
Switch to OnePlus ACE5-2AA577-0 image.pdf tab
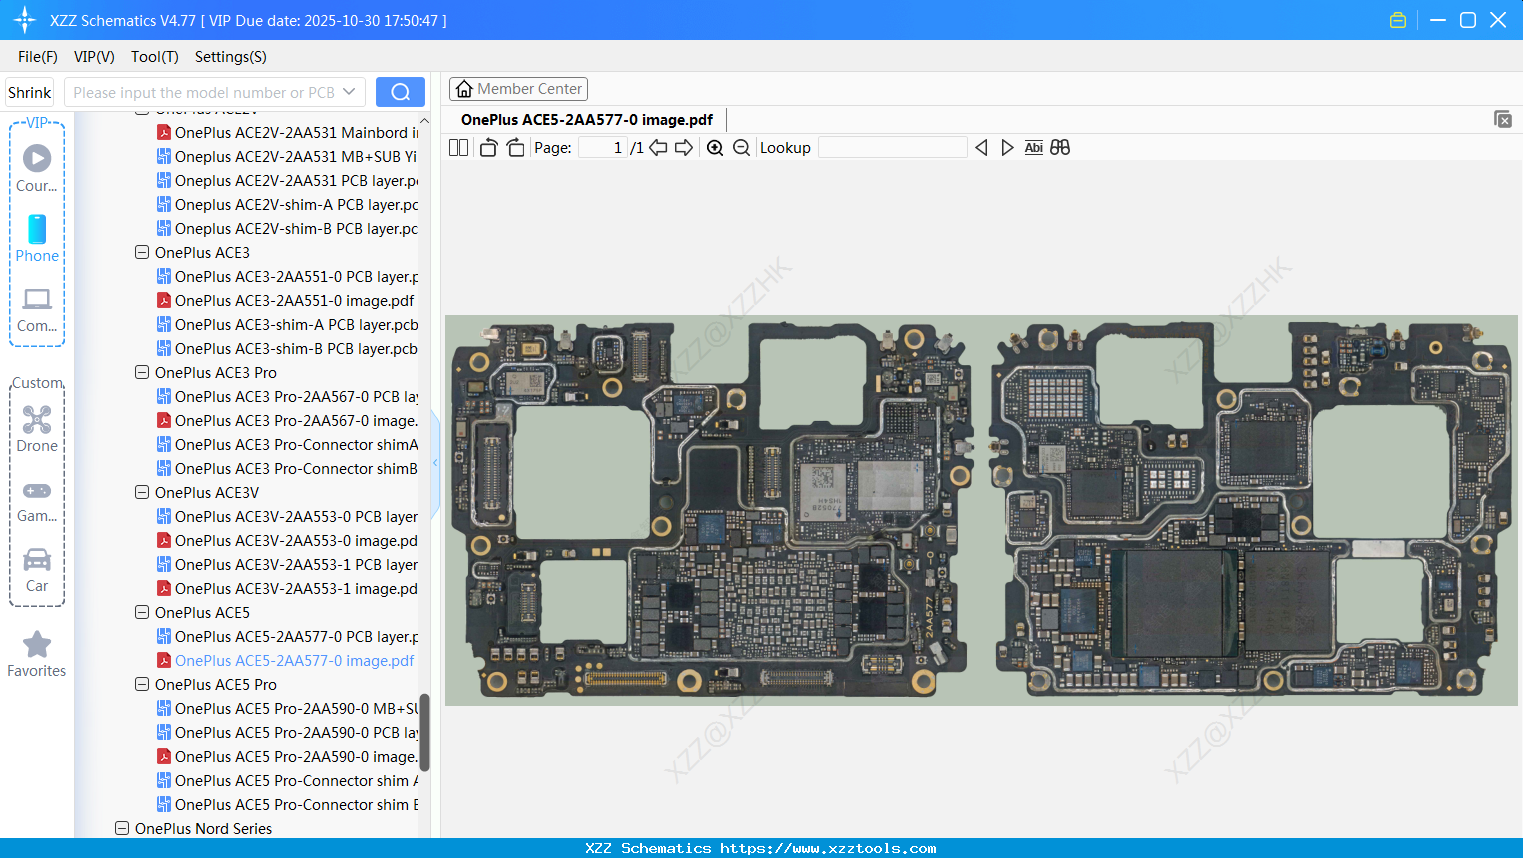point(589,119)
